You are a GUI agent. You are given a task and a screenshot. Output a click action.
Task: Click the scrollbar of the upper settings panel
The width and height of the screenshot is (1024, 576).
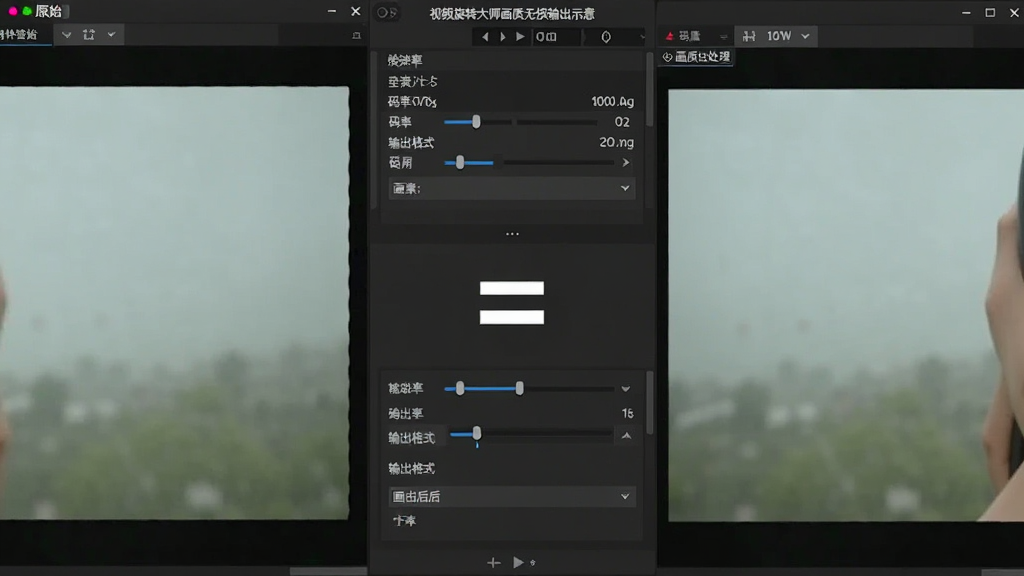[x=649, y=89]
